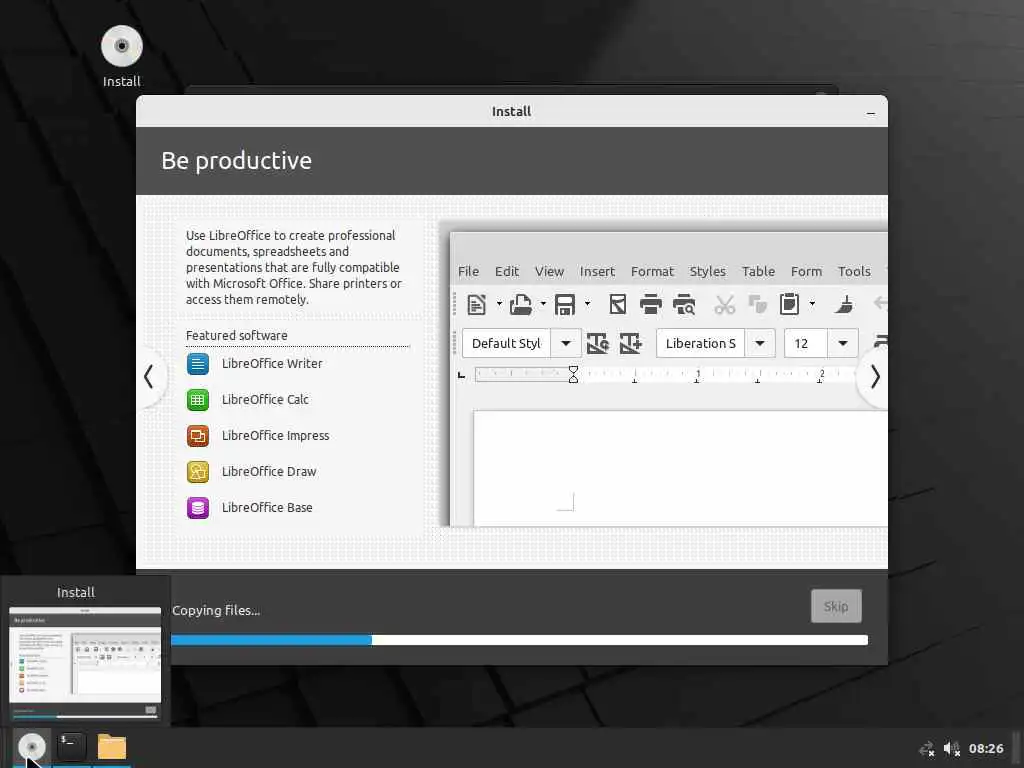Click the LibreOffice Impress icon
1024x768 pixels.
click(198, 436)
